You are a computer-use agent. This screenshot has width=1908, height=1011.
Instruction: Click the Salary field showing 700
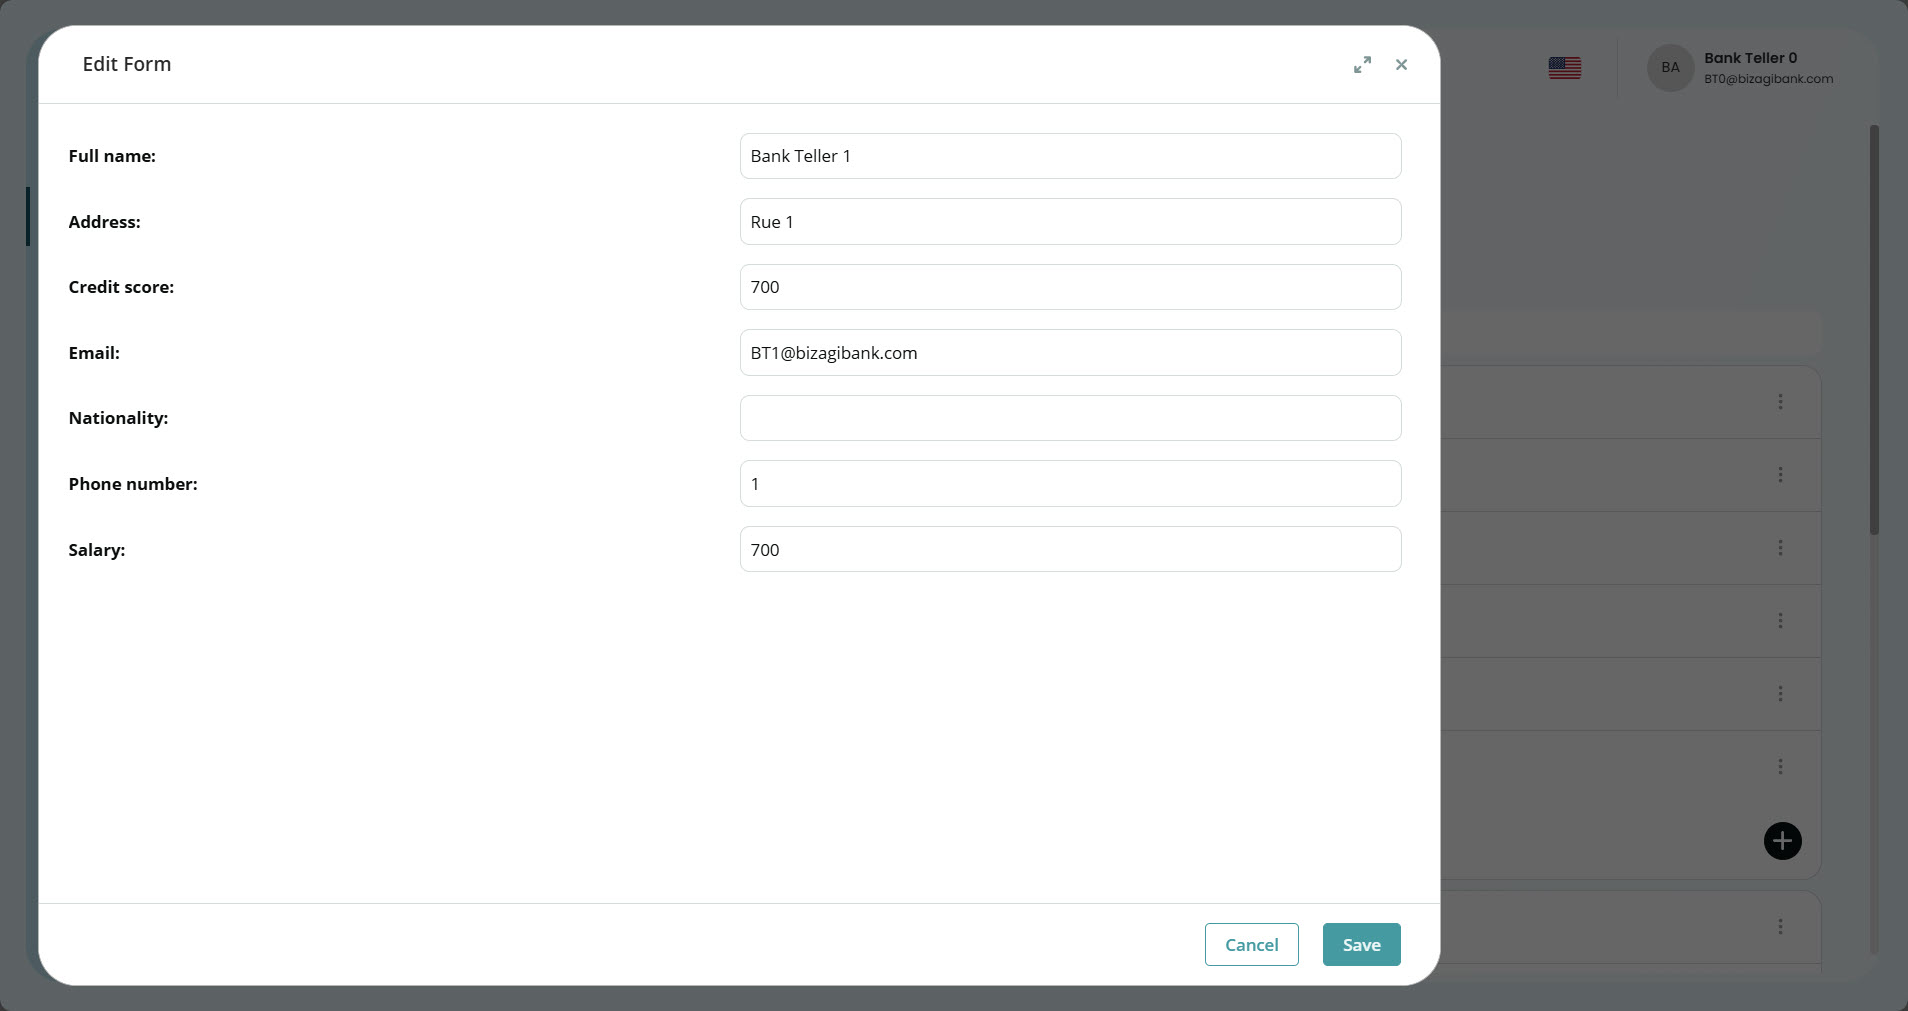coord(1069,549)
